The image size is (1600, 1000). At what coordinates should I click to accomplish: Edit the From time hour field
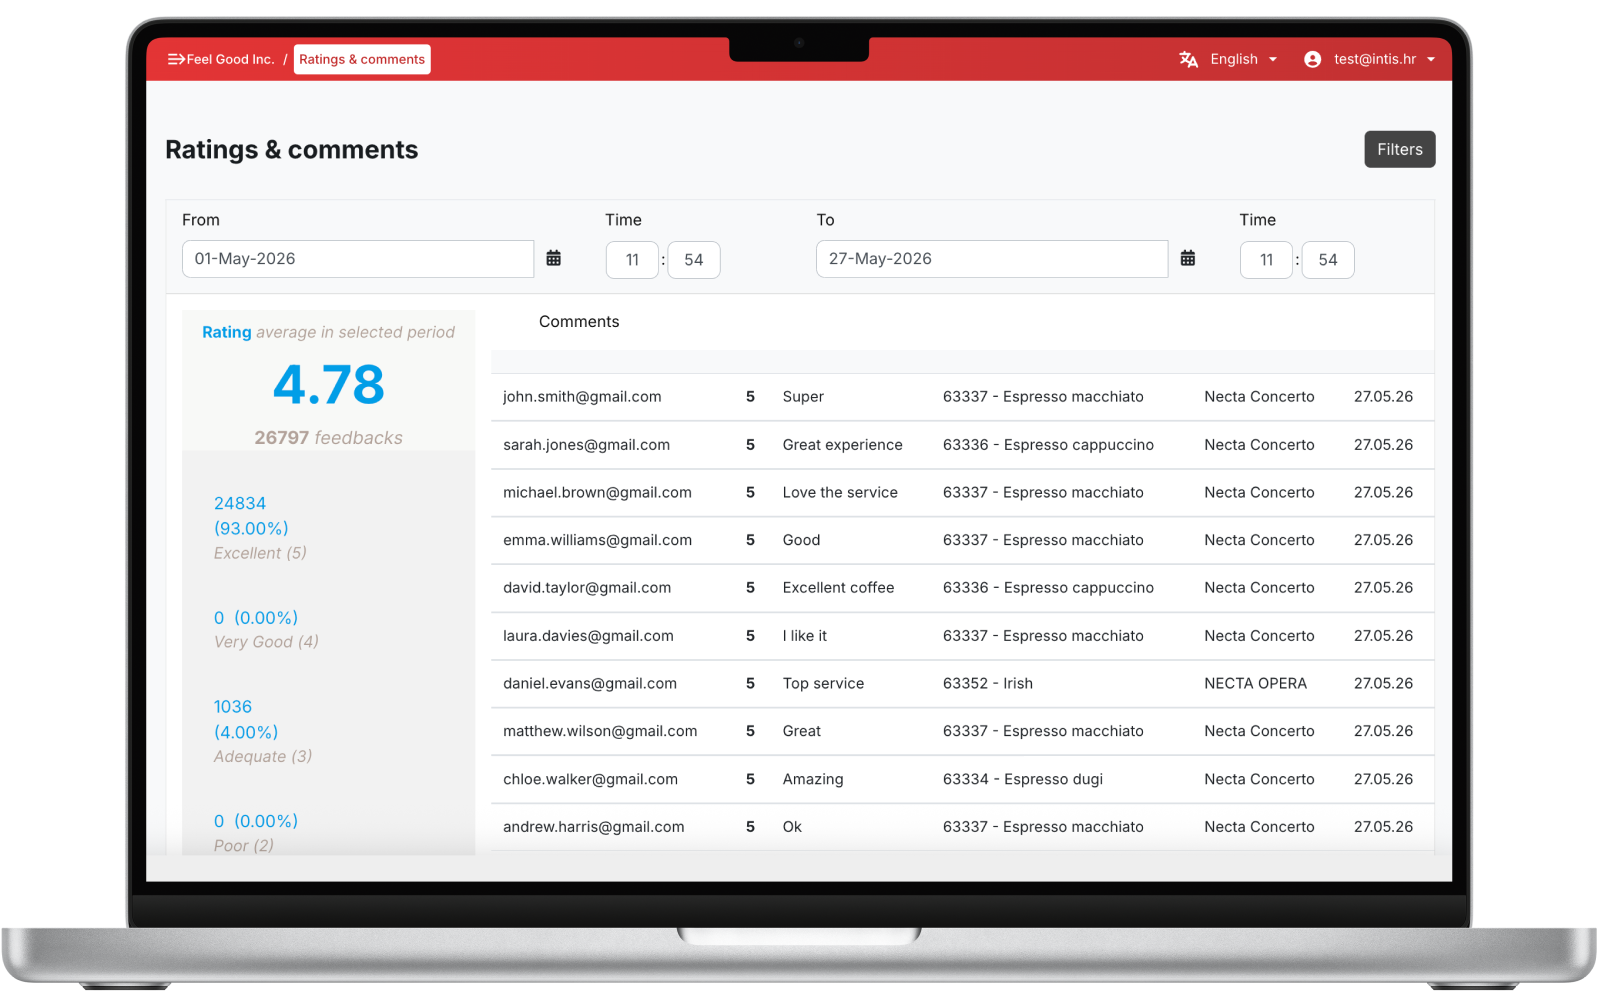point(632,260)
